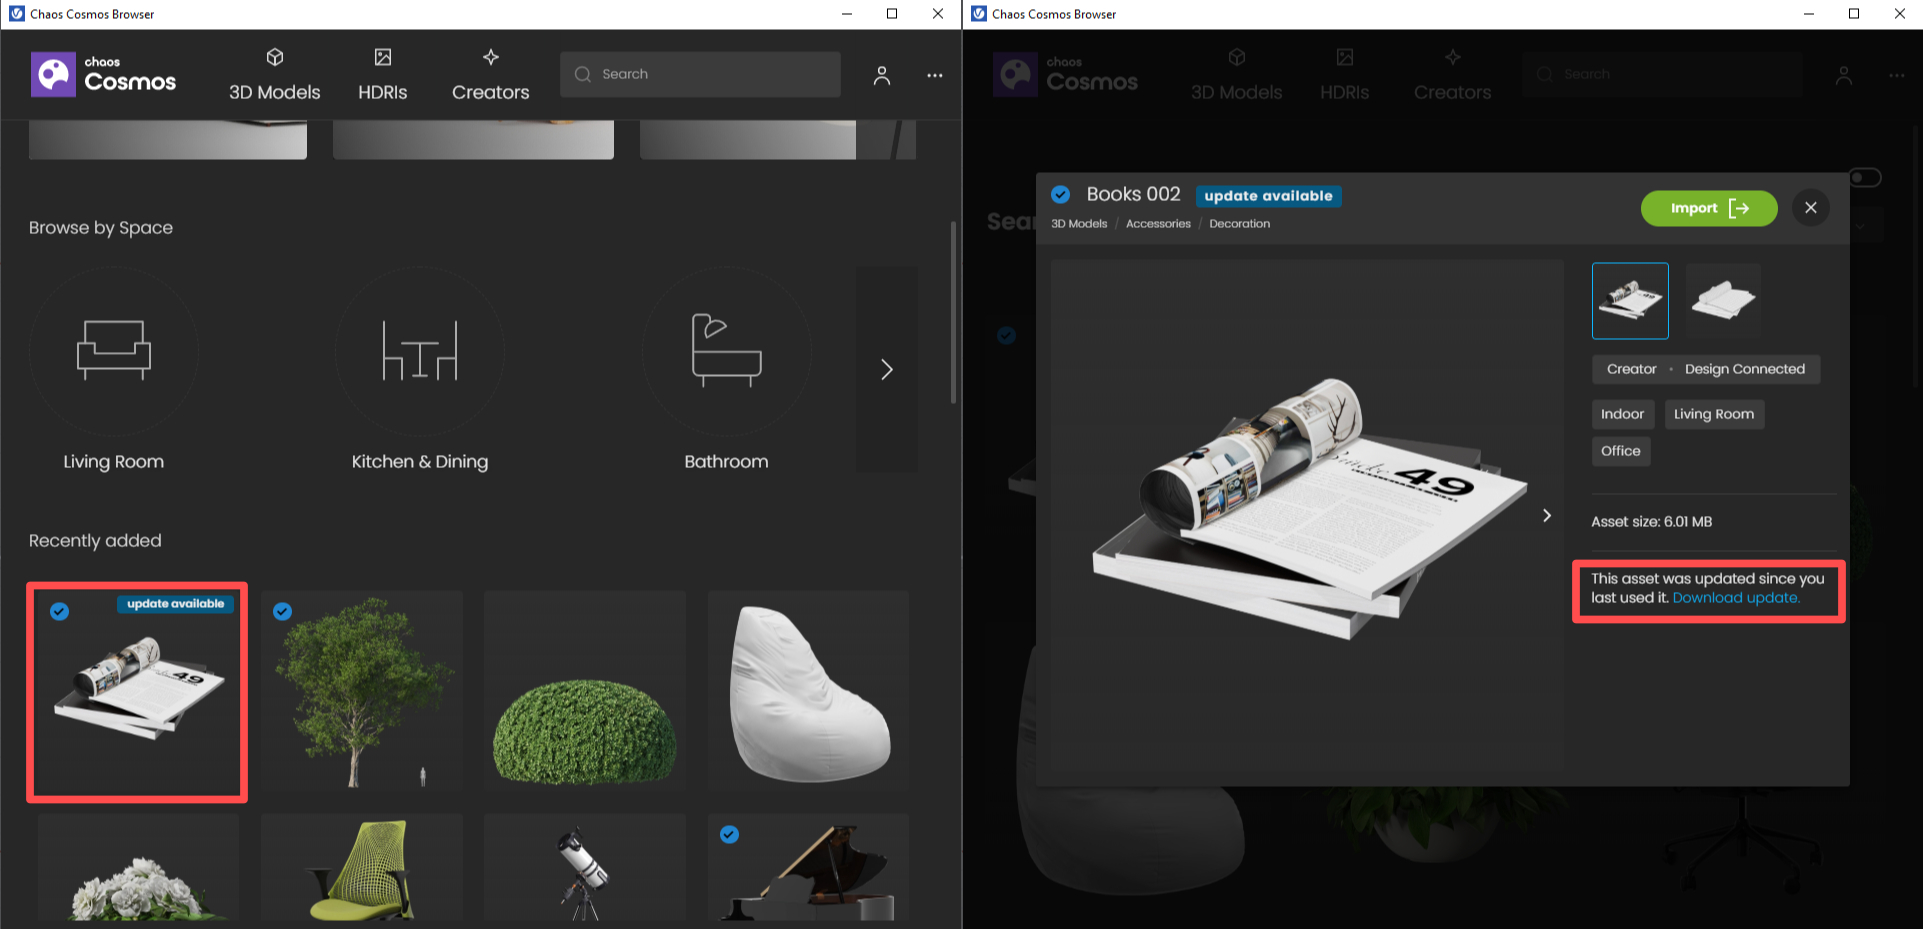The image size is (1923, 929).
Task: Click the Chaos Cosmos logo in left window
Action: pyautogui.click(x=104, y=75)
